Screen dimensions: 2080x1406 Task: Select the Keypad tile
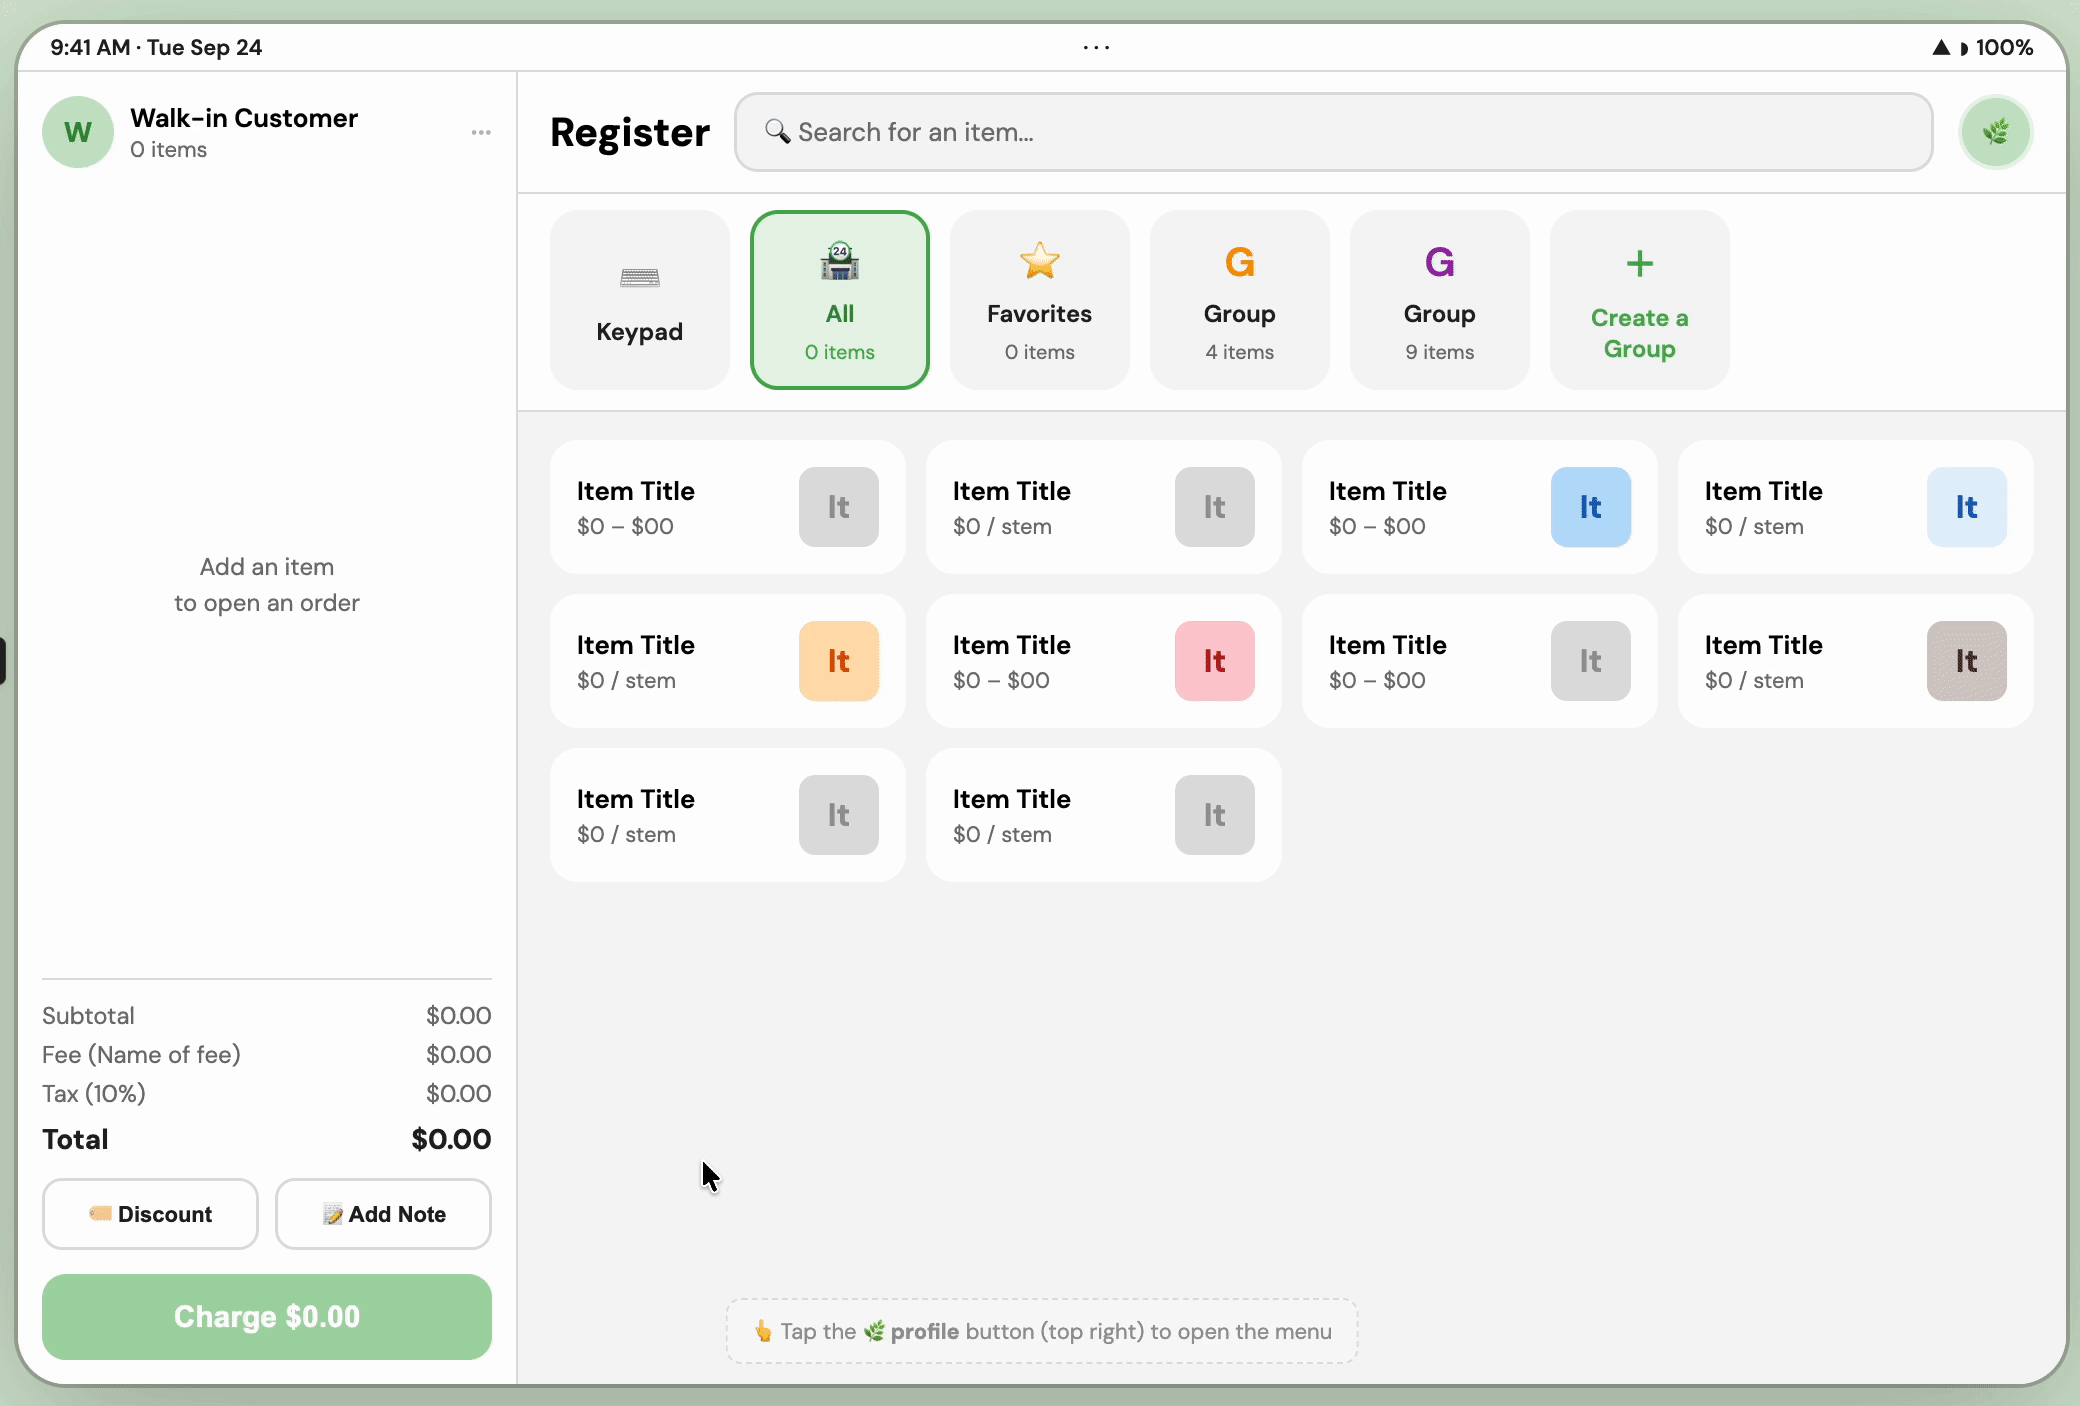[x=640, y=300]
